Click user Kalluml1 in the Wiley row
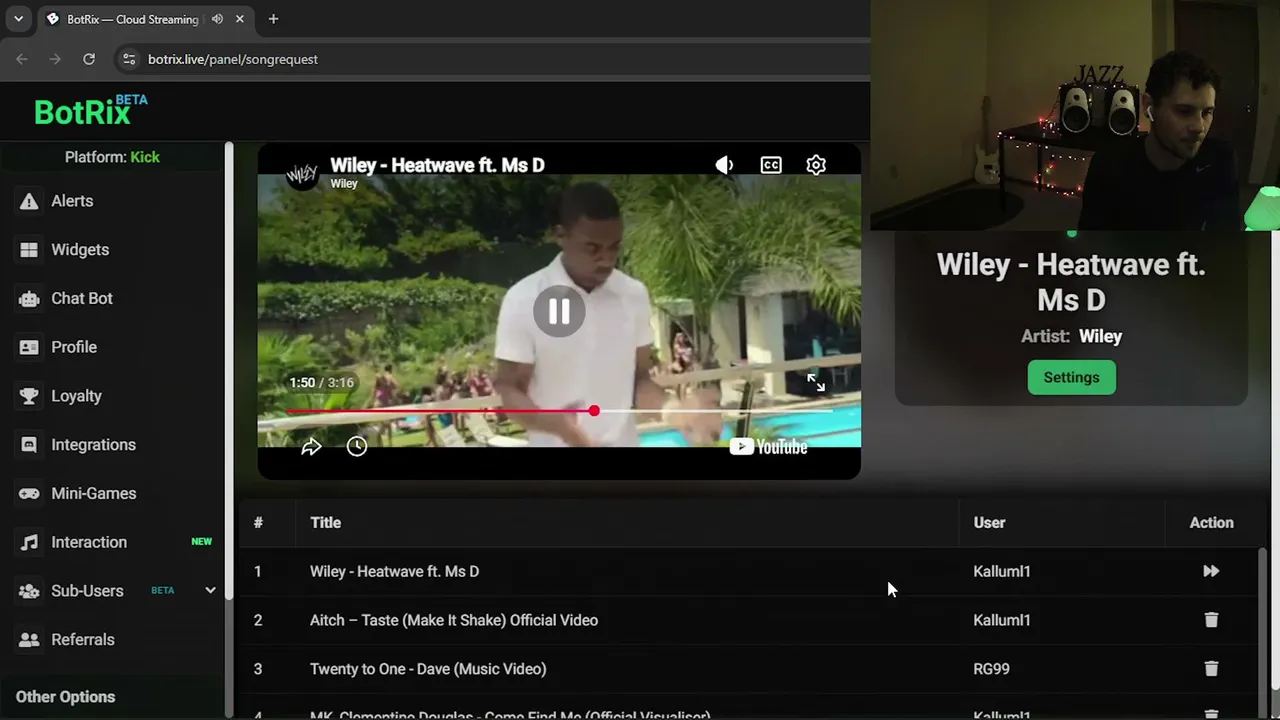Viewport: 1280px width, 720px height. point(1001,571)
